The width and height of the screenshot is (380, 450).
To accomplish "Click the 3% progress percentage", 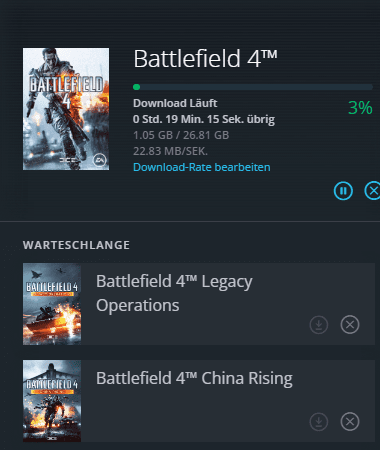I will pyautogui.click(x=360, y=108).
